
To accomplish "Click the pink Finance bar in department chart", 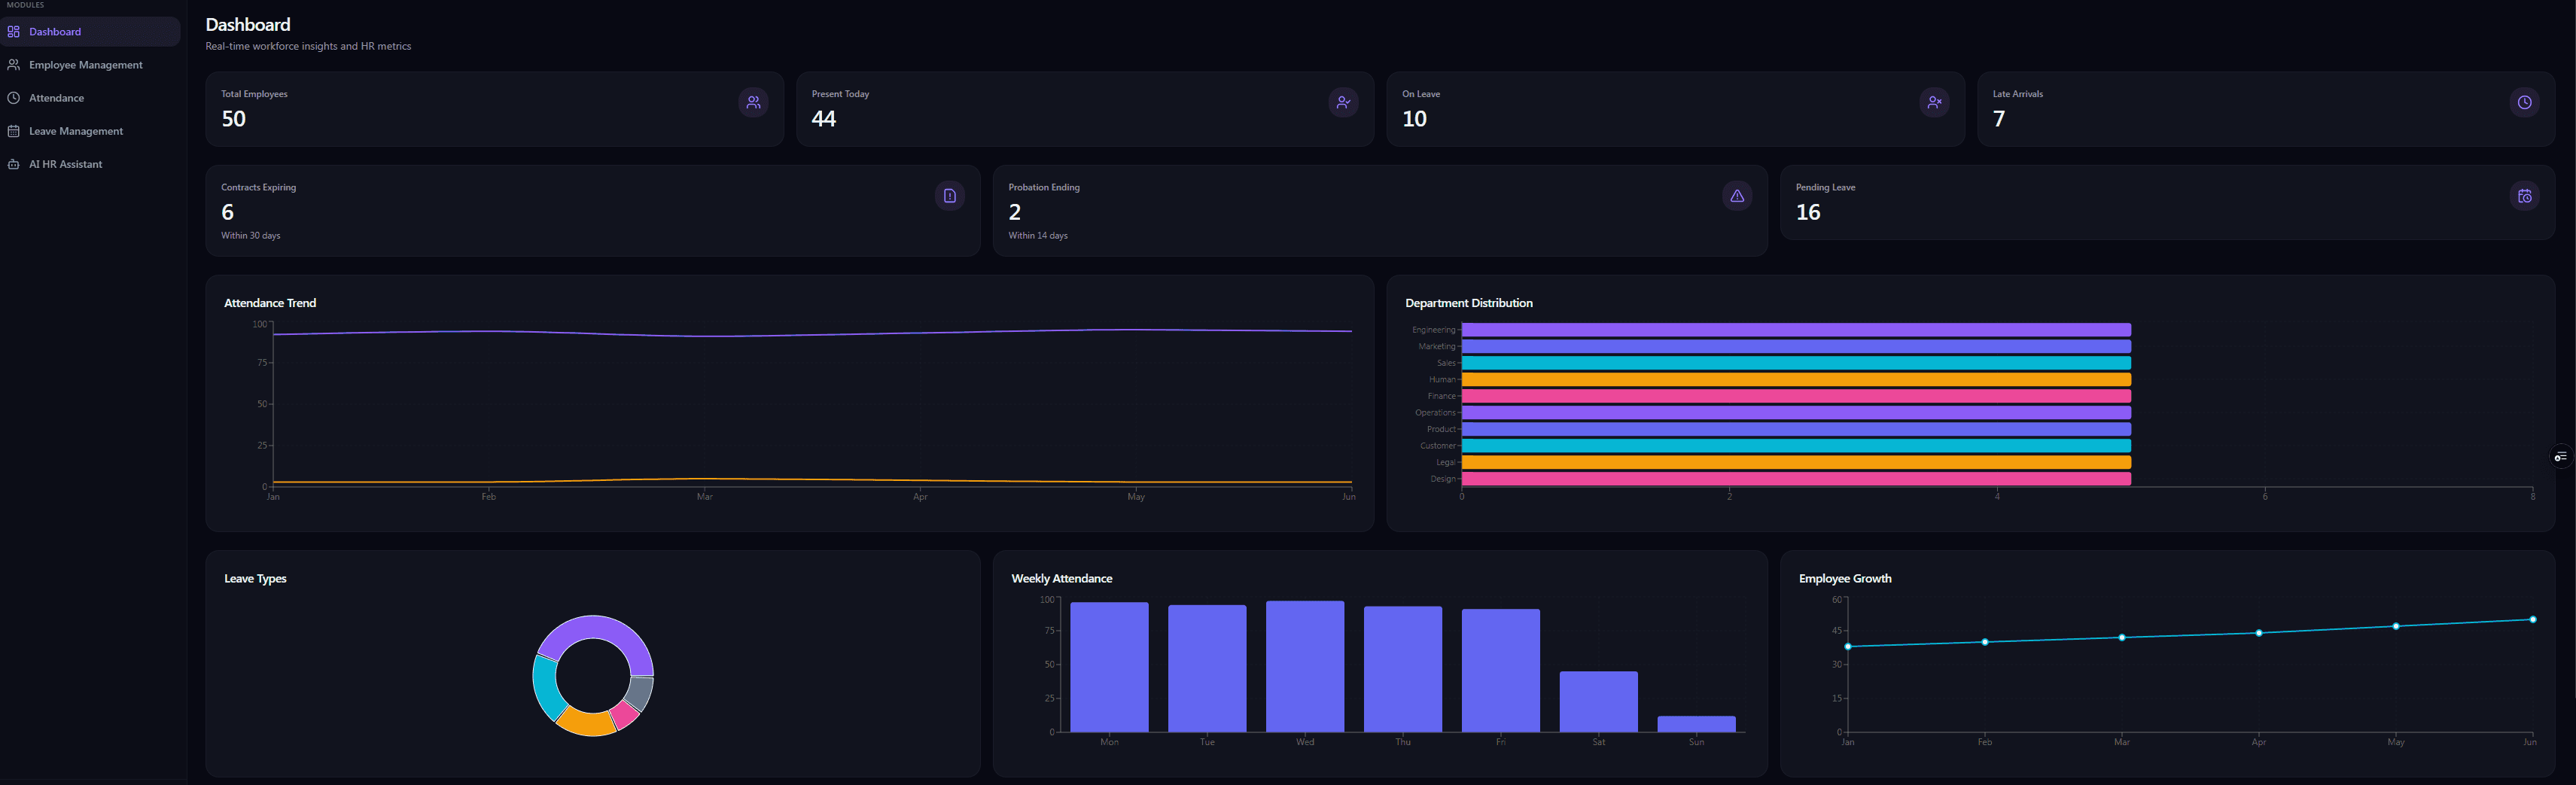I will [x=1796, y=396].
